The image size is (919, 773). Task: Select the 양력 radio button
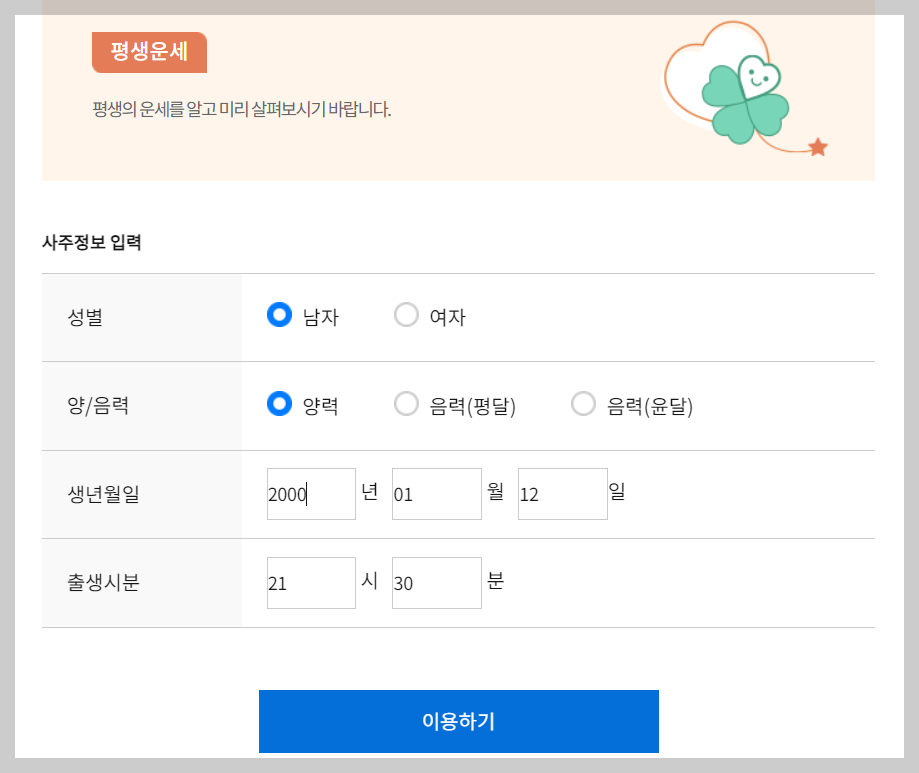click(x=279, y=403)
